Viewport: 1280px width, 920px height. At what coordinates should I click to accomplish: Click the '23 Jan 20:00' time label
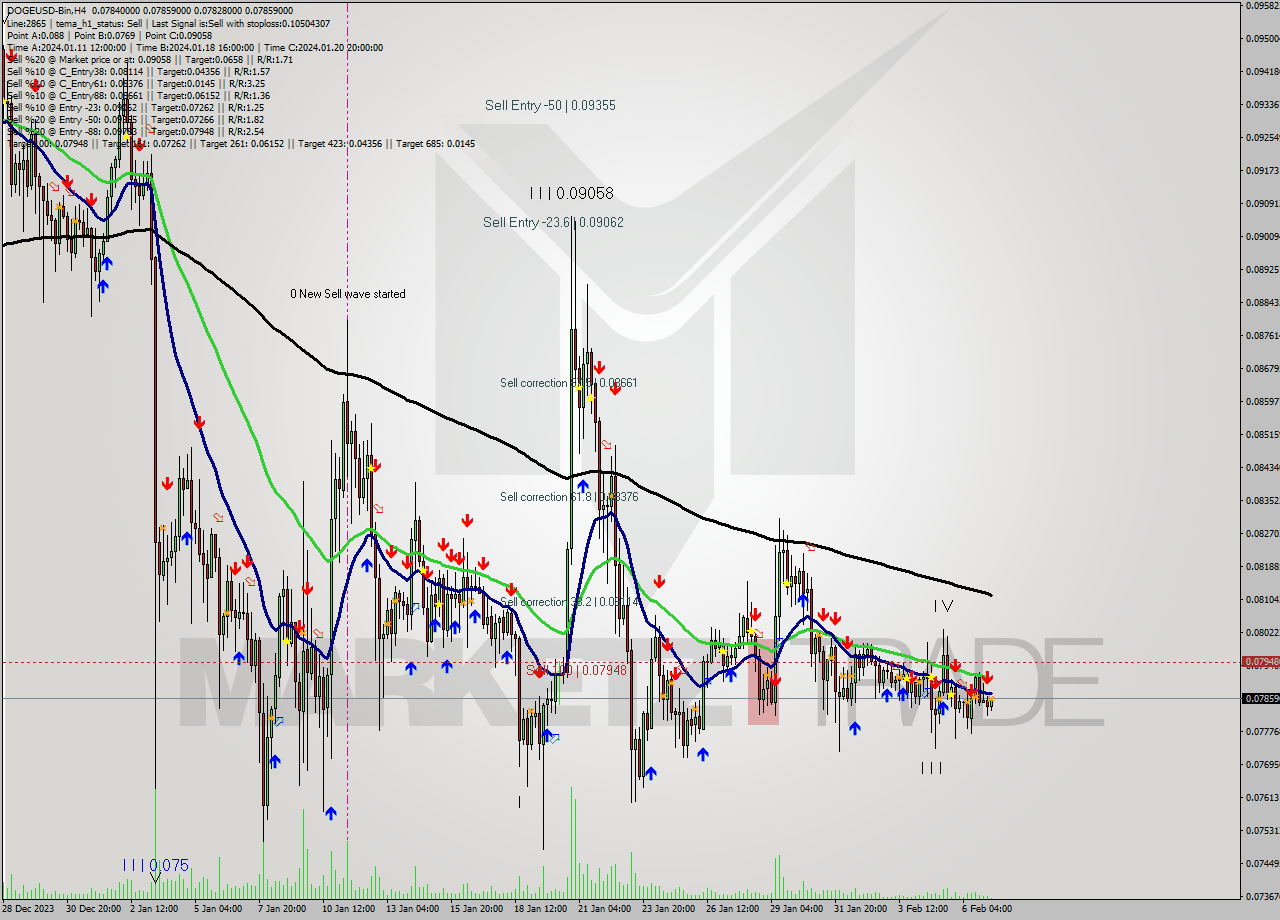point(668,908)
